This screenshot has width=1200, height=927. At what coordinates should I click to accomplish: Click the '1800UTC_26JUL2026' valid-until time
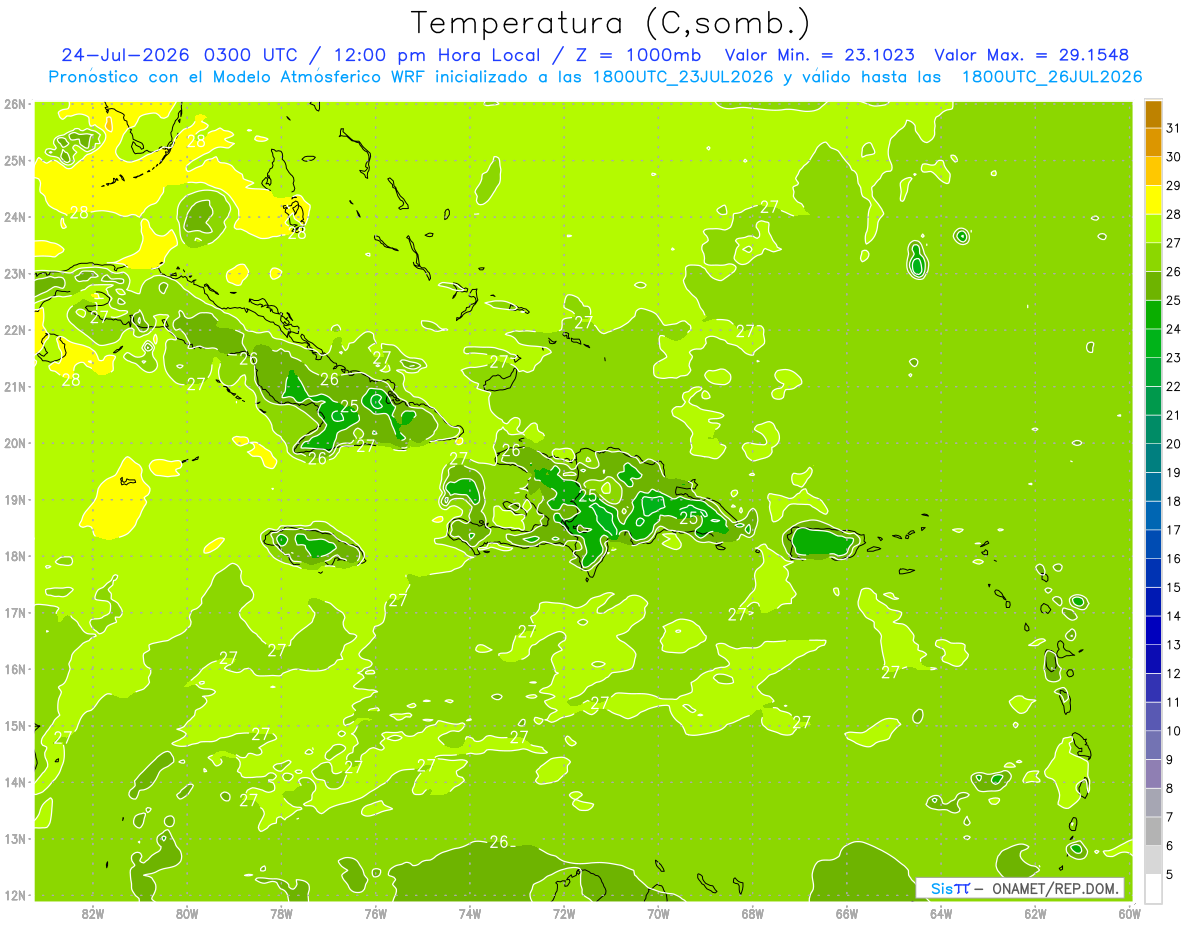coord(1052,77)
